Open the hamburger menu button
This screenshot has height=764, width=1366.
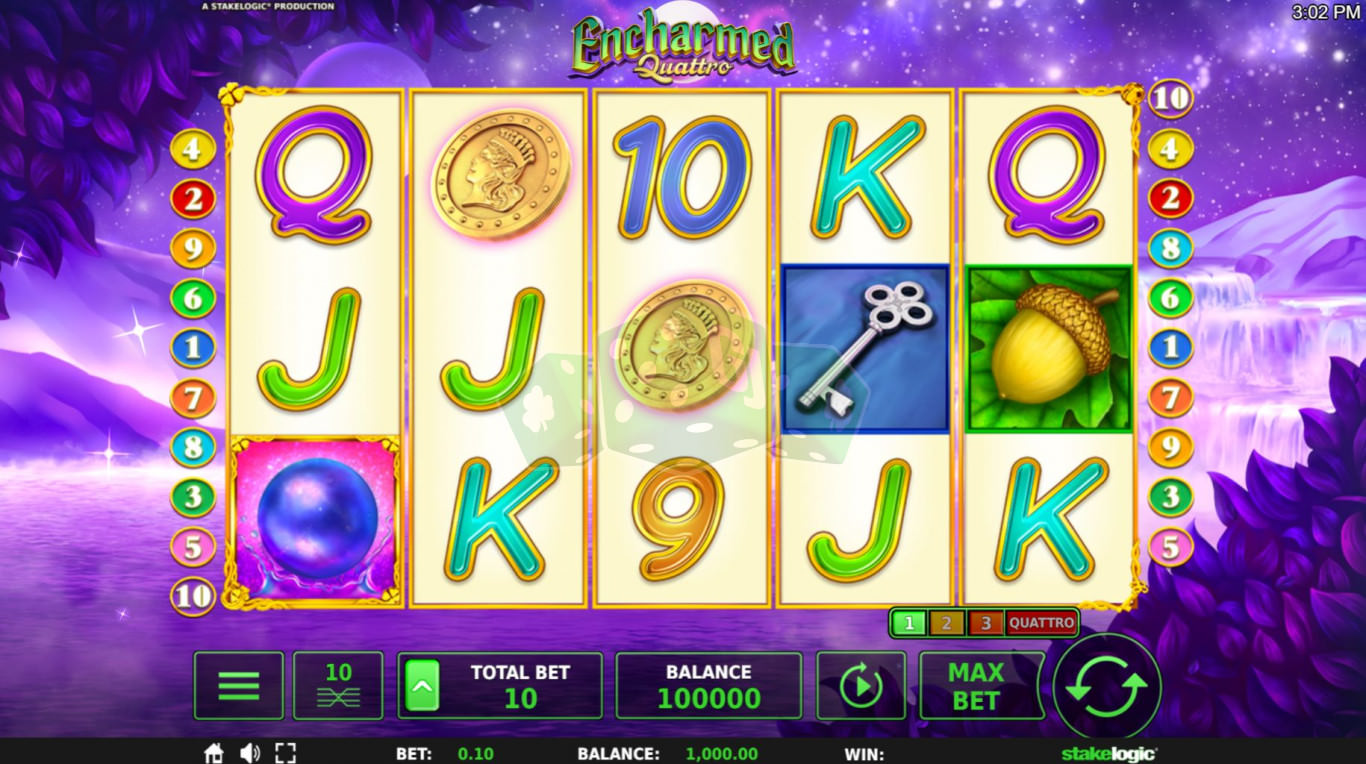[238, 686]
